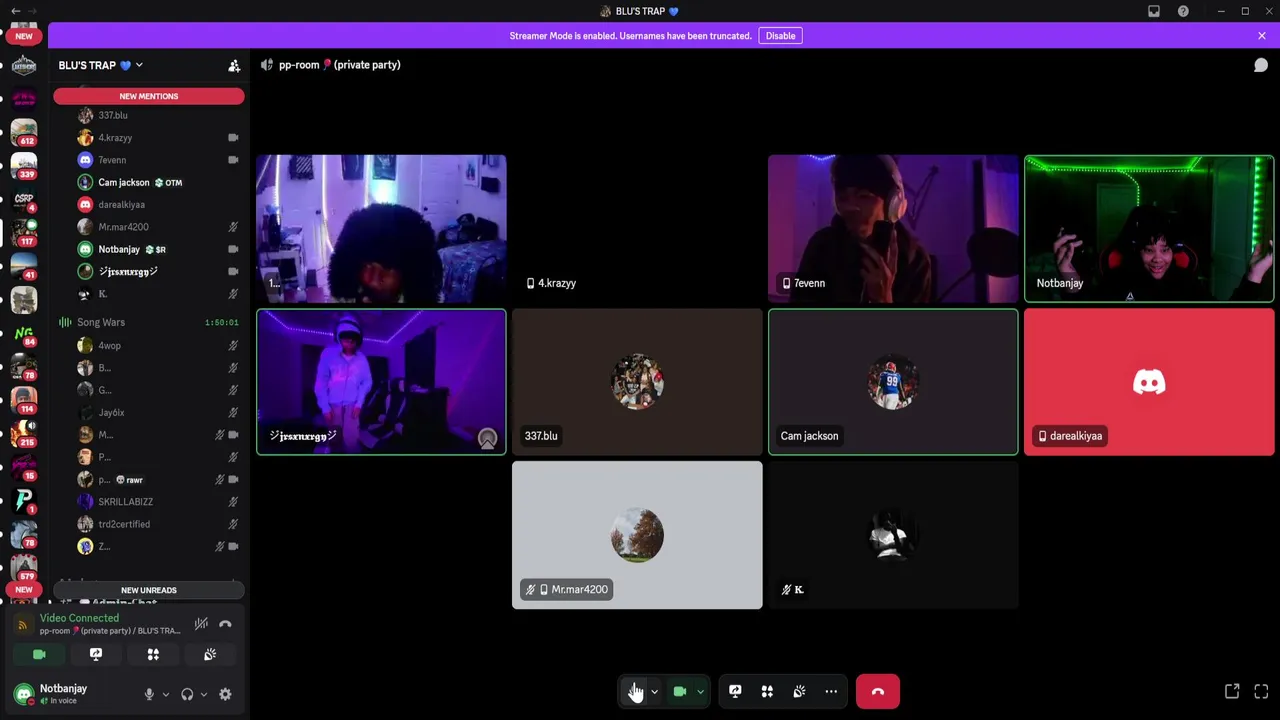The width and height of the screenshot is (1280, 720).
Task: Open the BLU'S TRAP server dropdown
Action: [100, 65]
